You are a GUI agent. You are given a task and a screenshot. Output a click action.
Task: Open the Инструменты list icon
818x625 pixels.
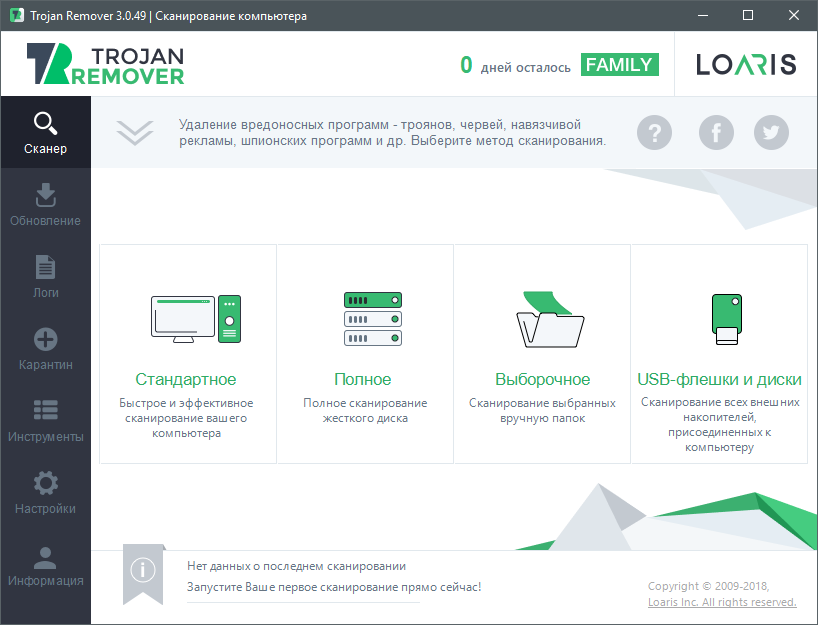click(x=45, y=410)
